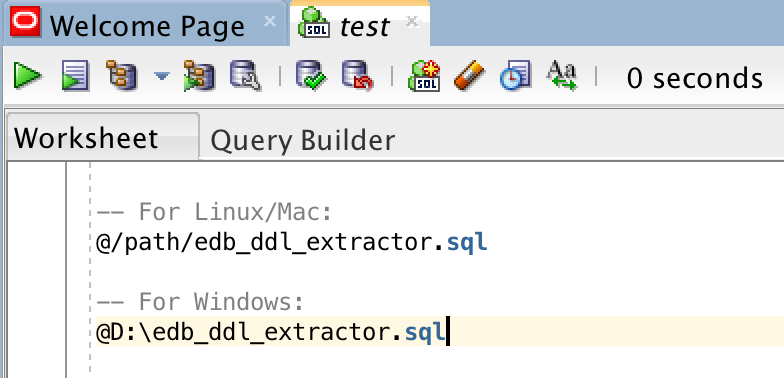
Task: Commit changes with the green check database icon
Action: point(311,76)
